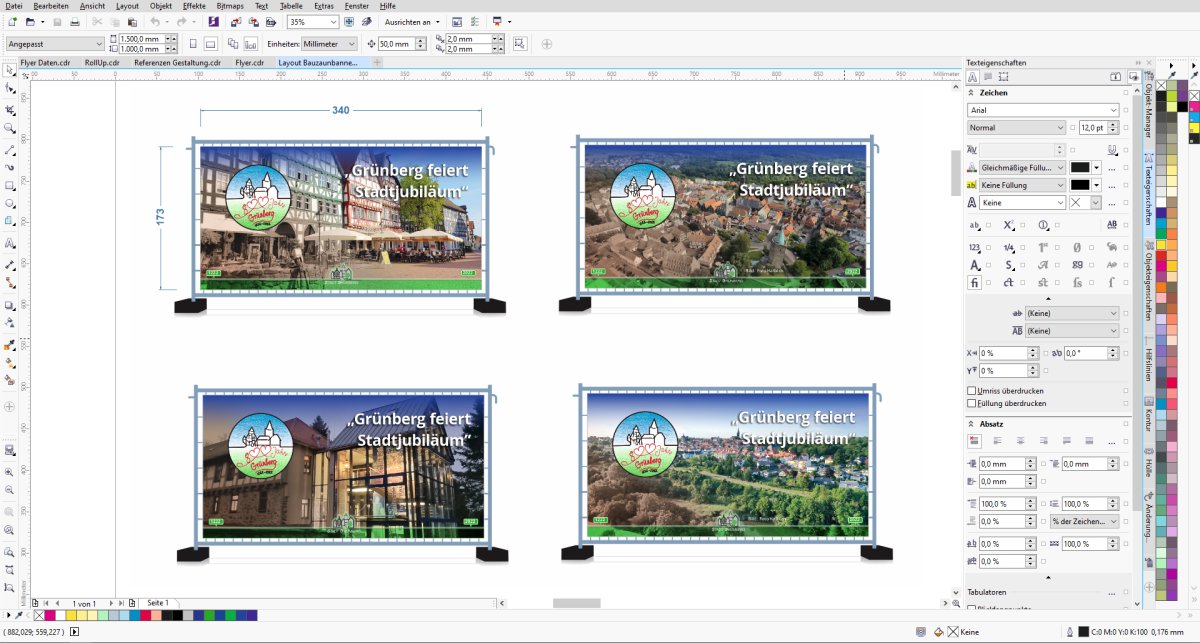Enable 'Füllung überdrucken' checkbox
This screenshot has height=643, width=1200.
pyautogui.click(x=972, y=403)
